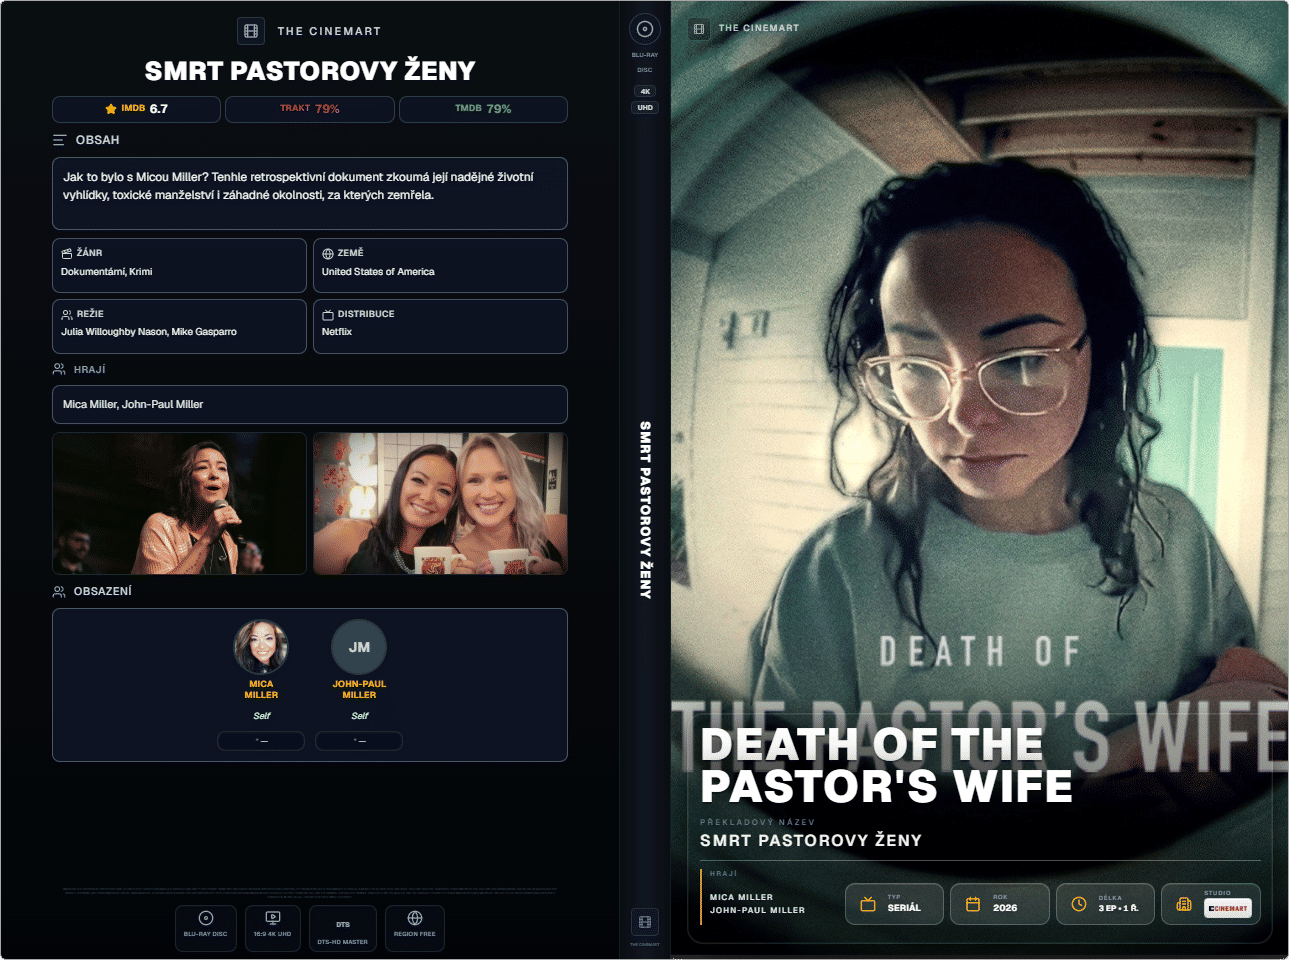This screenshot has width=1289, height=960.
Task: Select the Trakt 79% rating pill
Action: (x=310, y=109)
